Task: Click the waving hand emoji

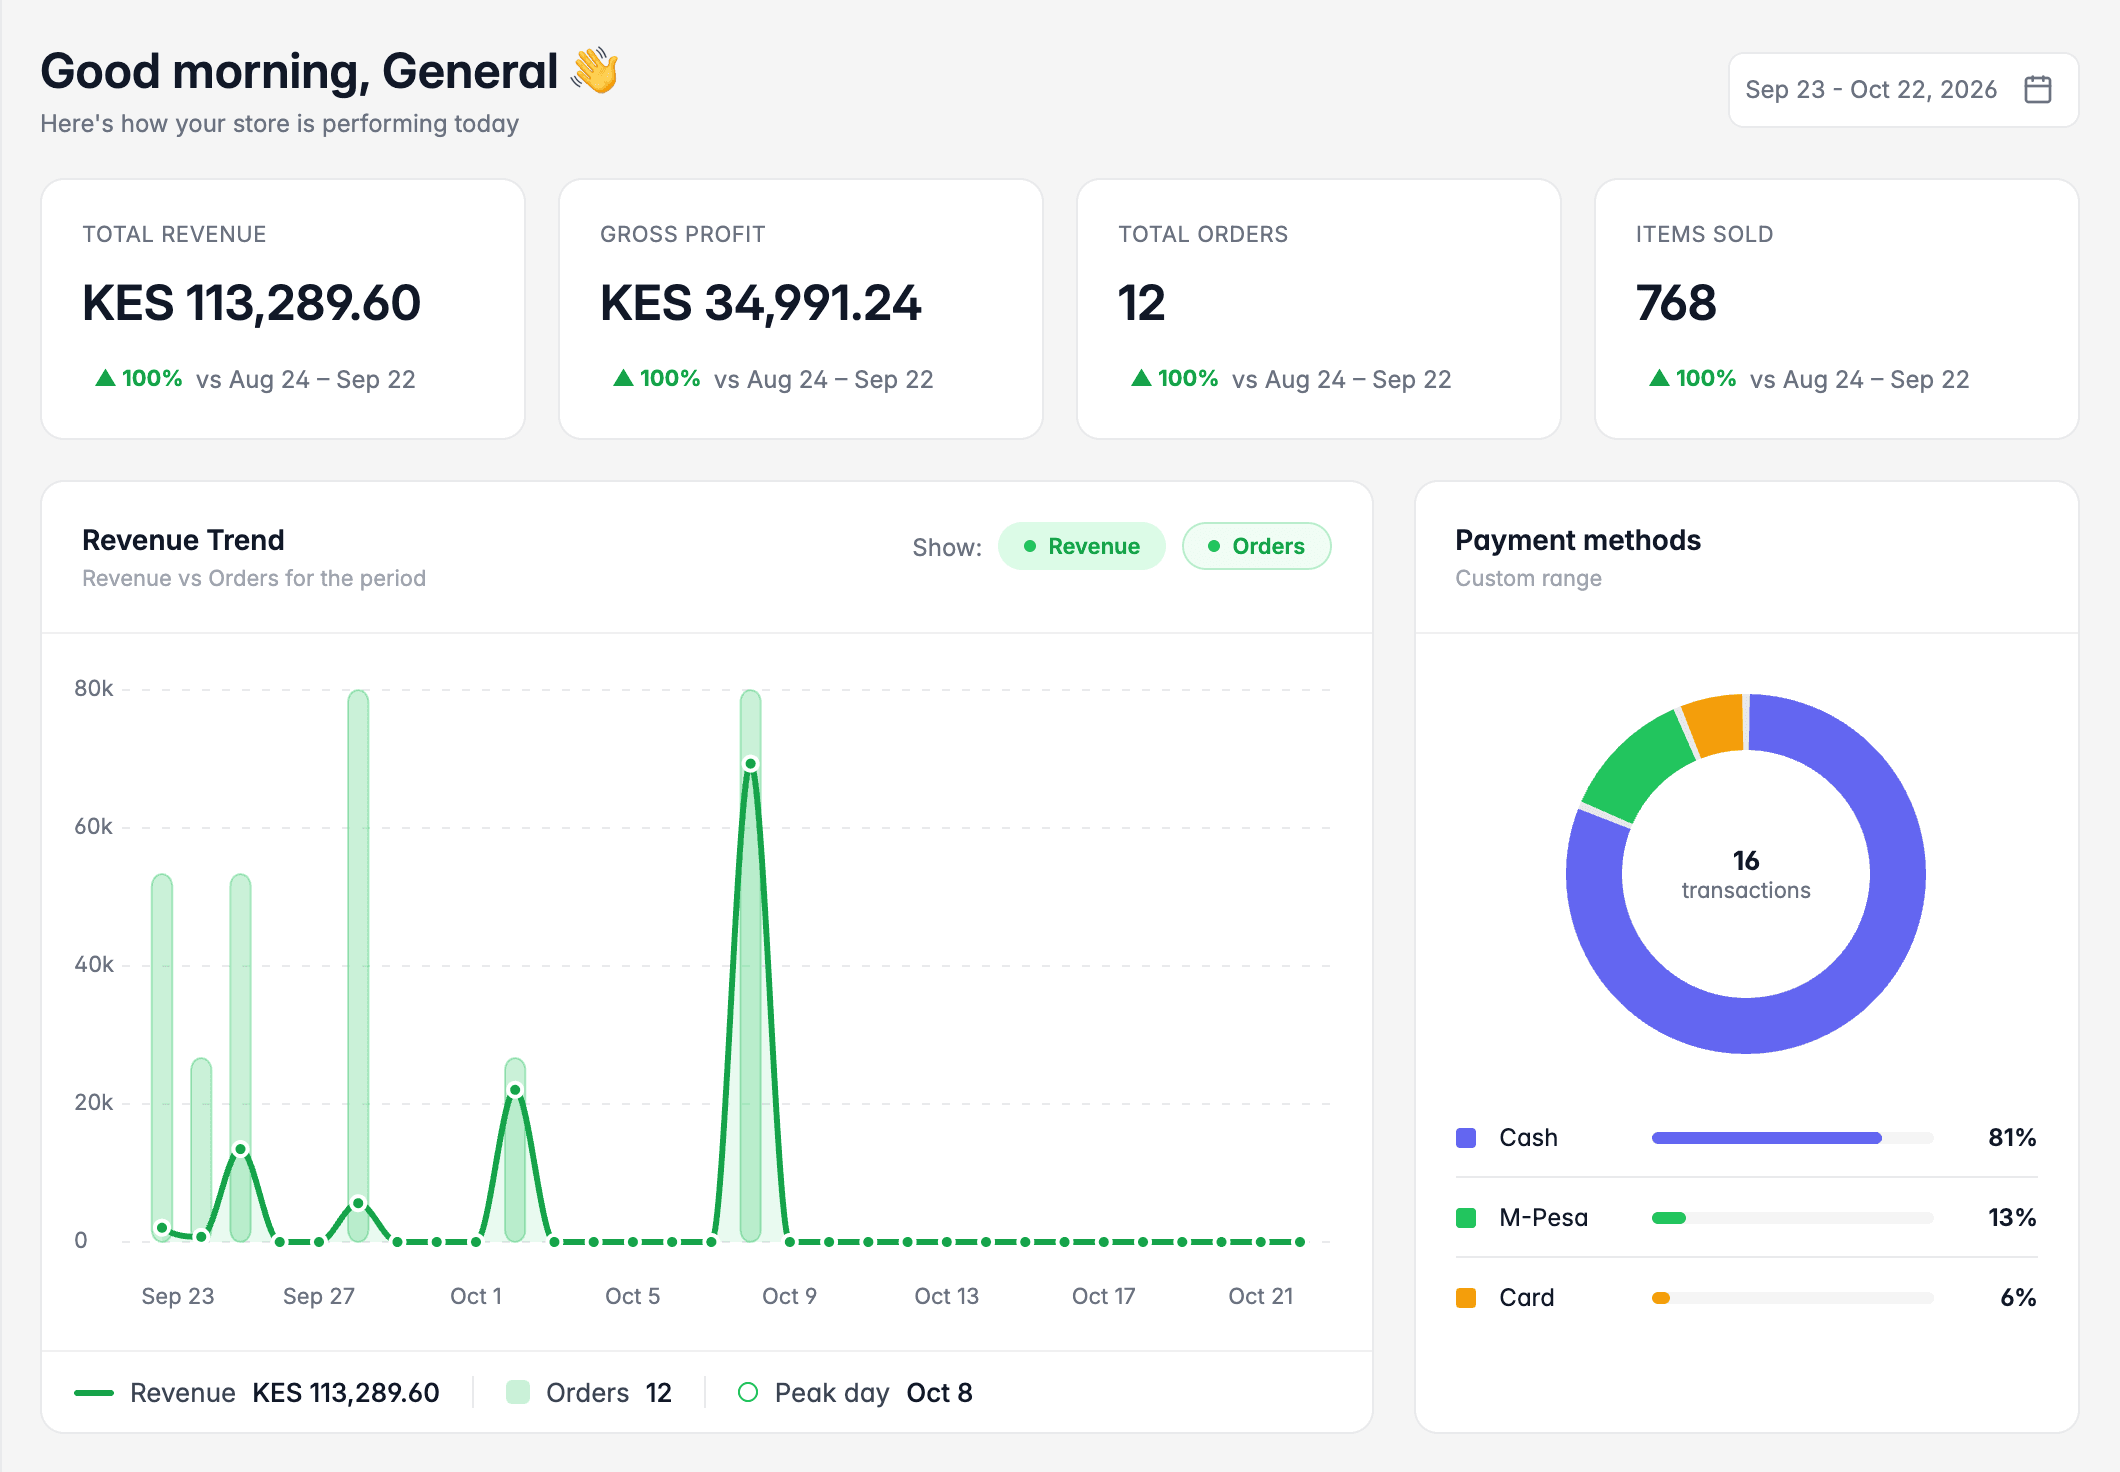Action: click(594, 71)
